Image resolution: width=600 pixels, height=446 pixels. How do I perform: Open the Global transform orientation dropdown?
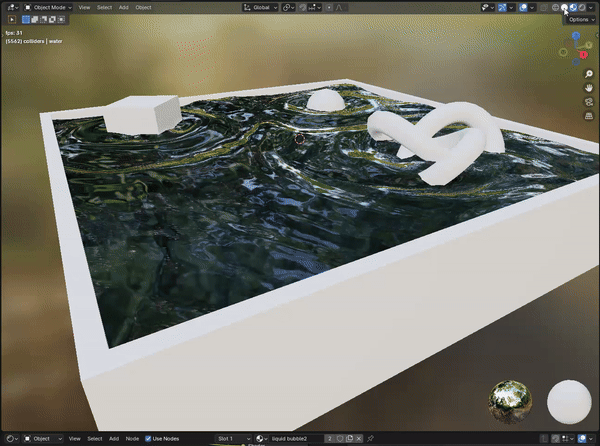[x=260, y=7]
